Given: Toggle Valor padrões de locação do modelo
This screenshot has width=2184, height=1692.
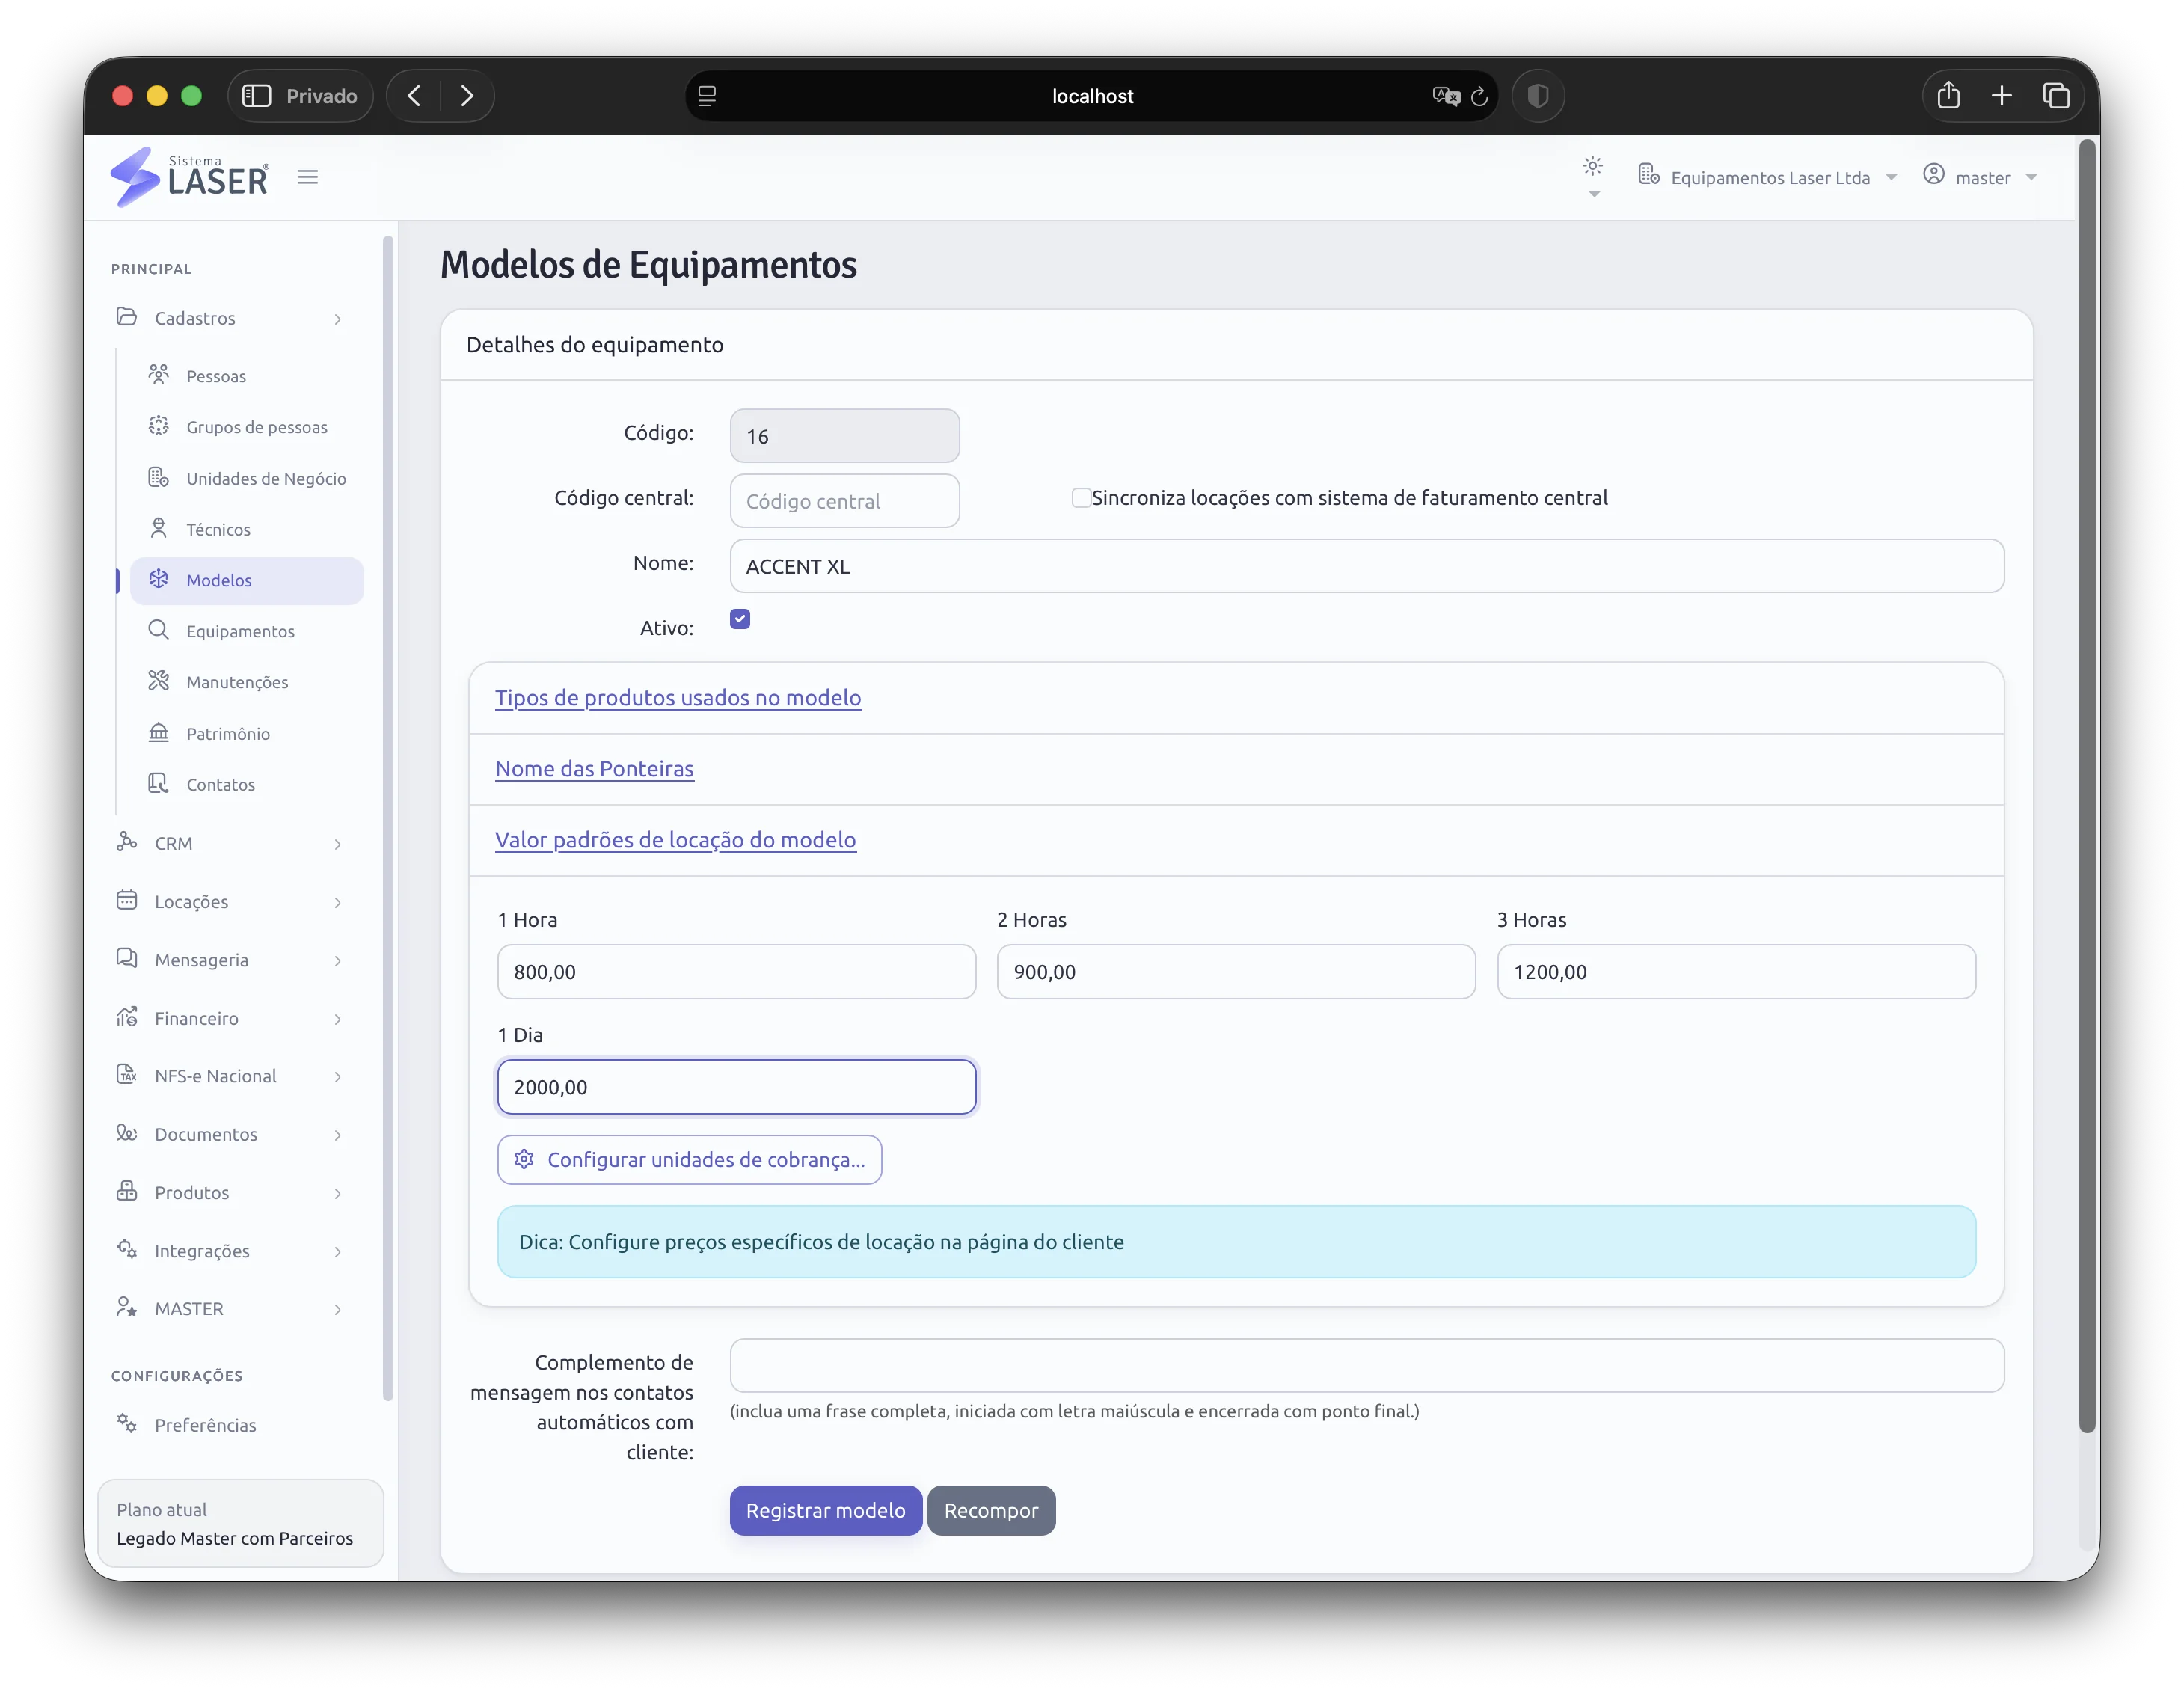Looking at the screenshot, I should click(x=675, y=839).
